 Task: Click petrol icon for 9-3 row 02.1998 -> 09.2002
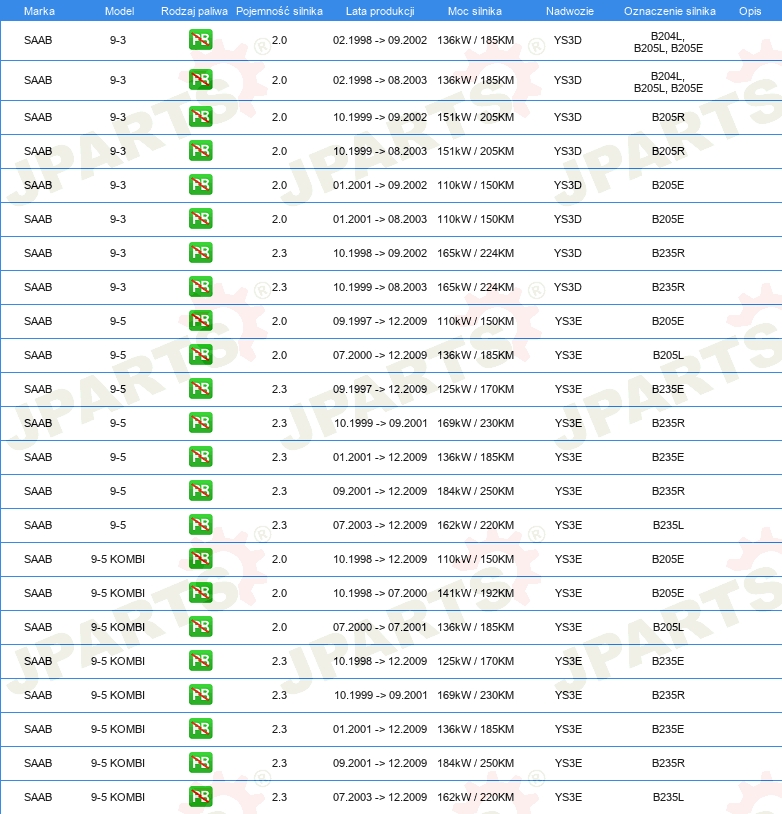coord(200,40)
